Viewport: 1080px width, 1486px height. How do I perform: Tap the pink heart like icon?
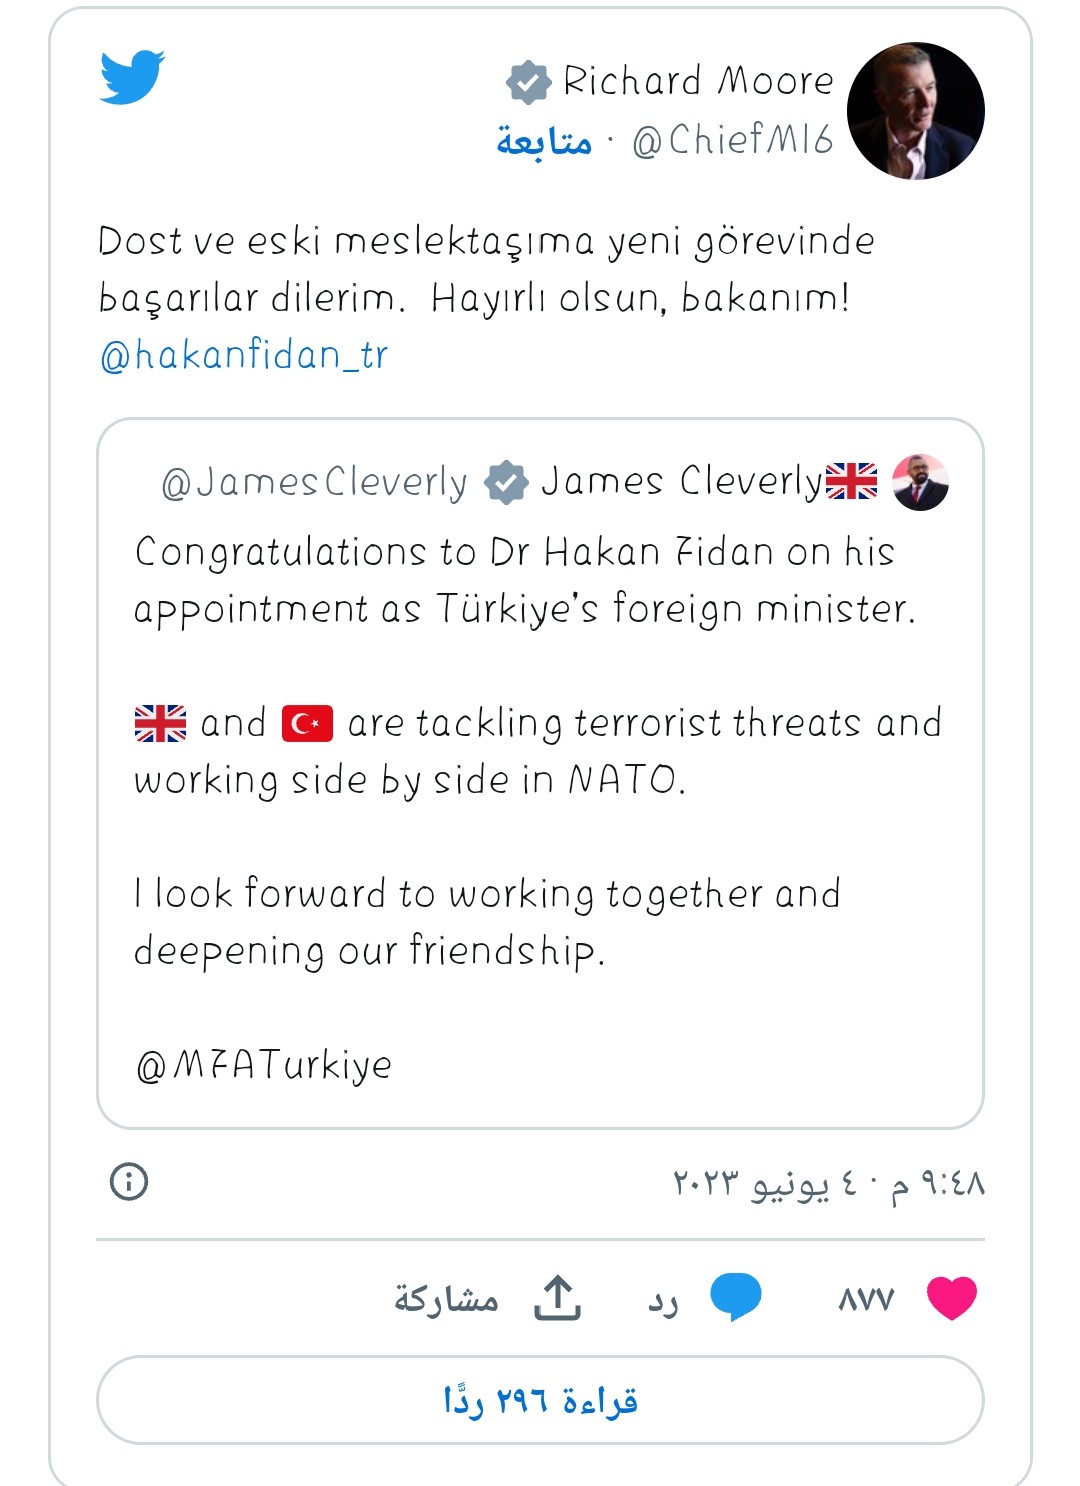point(951,1298)
